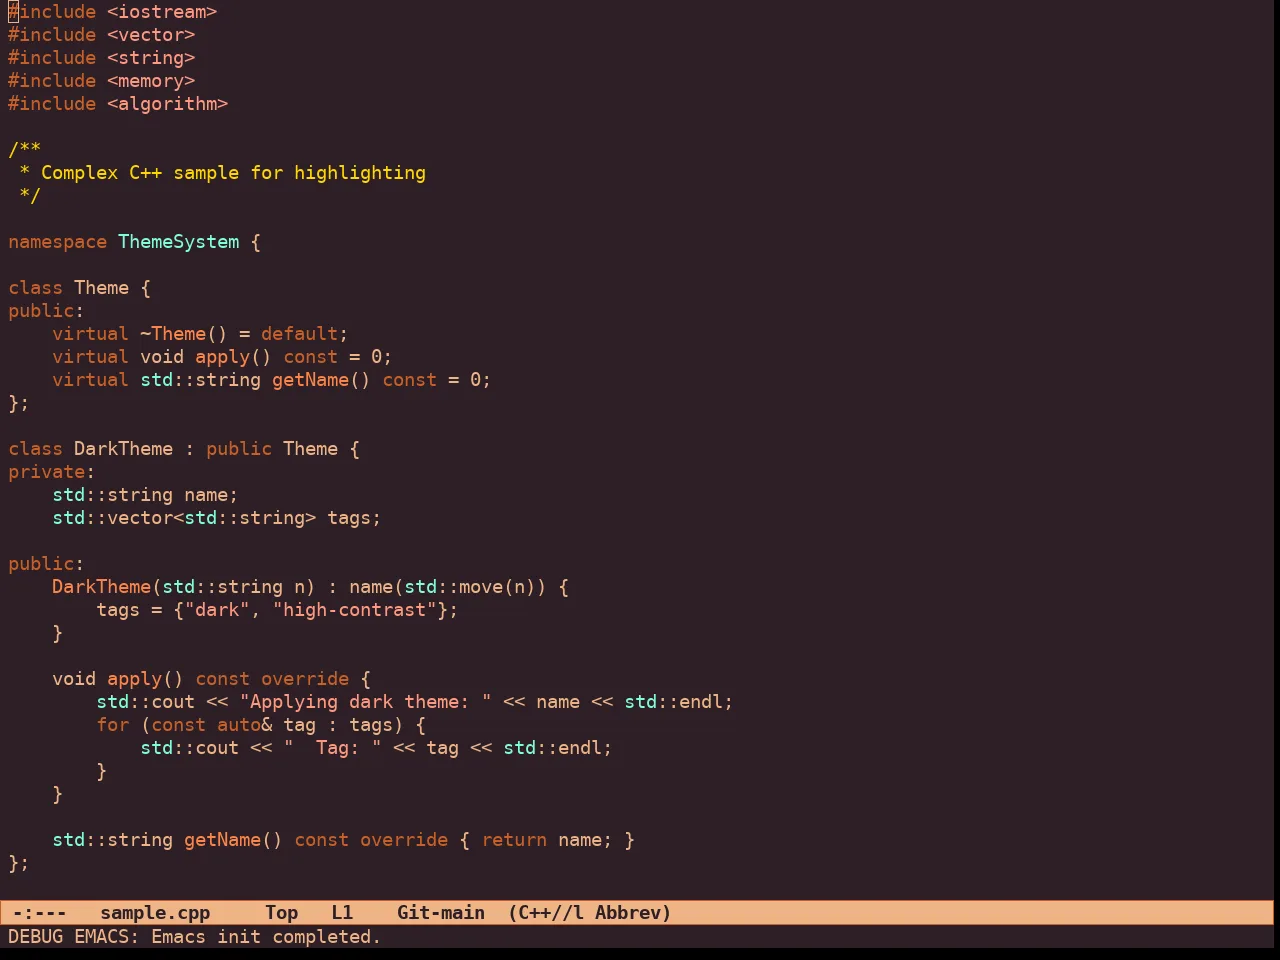Click the 'private:' access specifier

52,472
